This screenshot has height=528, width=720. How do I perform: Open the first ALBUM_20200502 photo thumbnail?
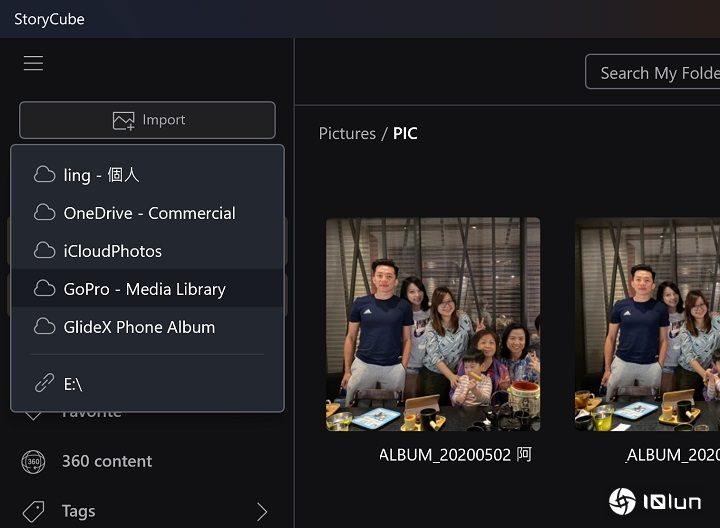pos(433,324)
